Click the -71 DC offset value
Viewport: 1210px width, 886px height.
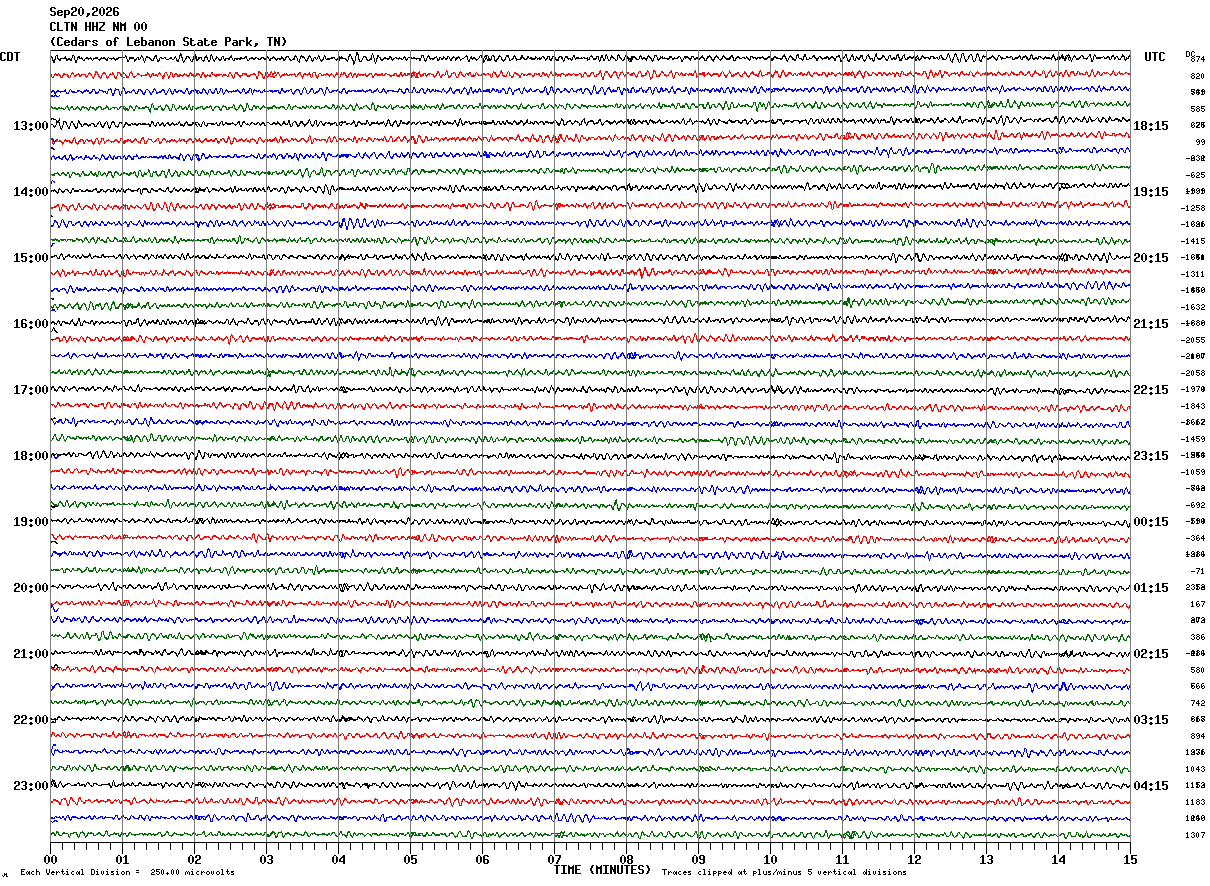pos(1197,571)
